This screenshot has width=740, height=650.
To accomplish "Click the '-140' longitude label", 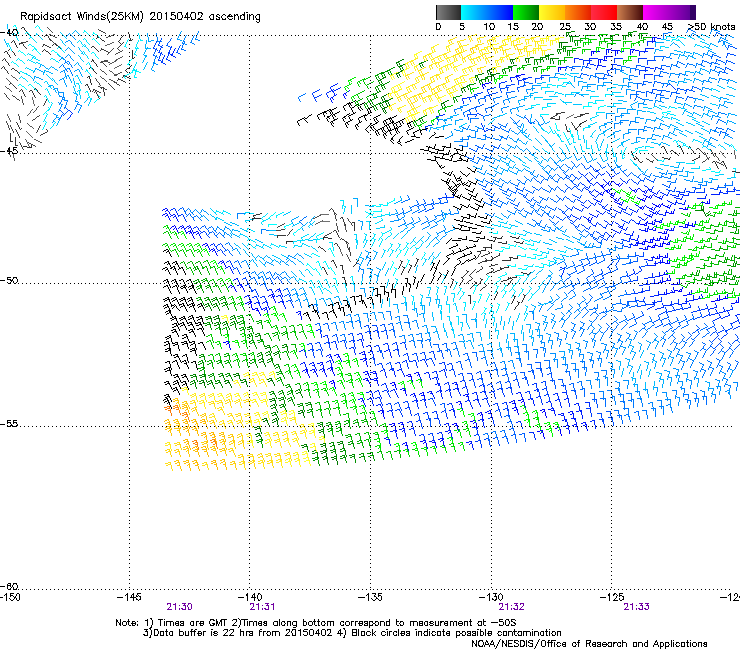I will (x=249, y=597).
